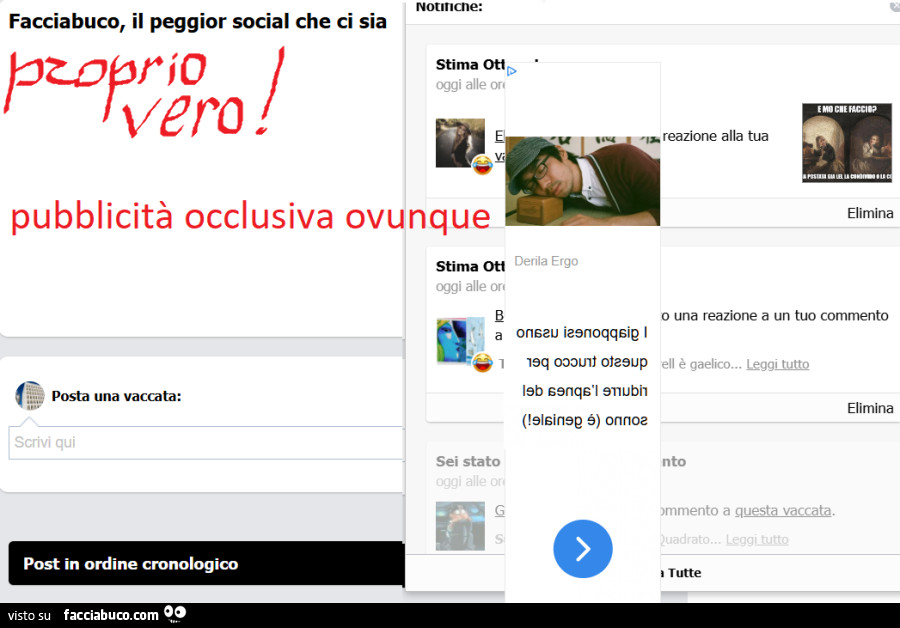Delete the first notification with Elimina

pos(870,213)
